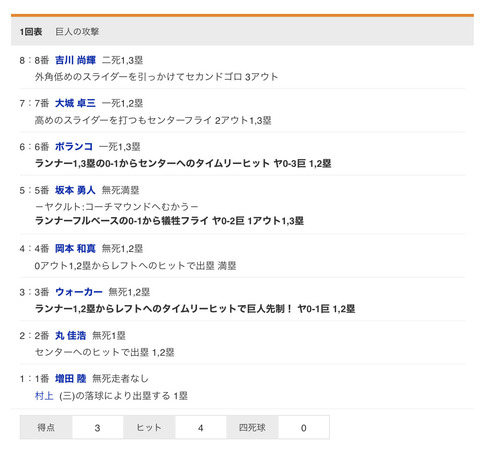This screenshot has height=459, width=480.
Task: Click the 得点 label cell
Action: tap(46, 427)
